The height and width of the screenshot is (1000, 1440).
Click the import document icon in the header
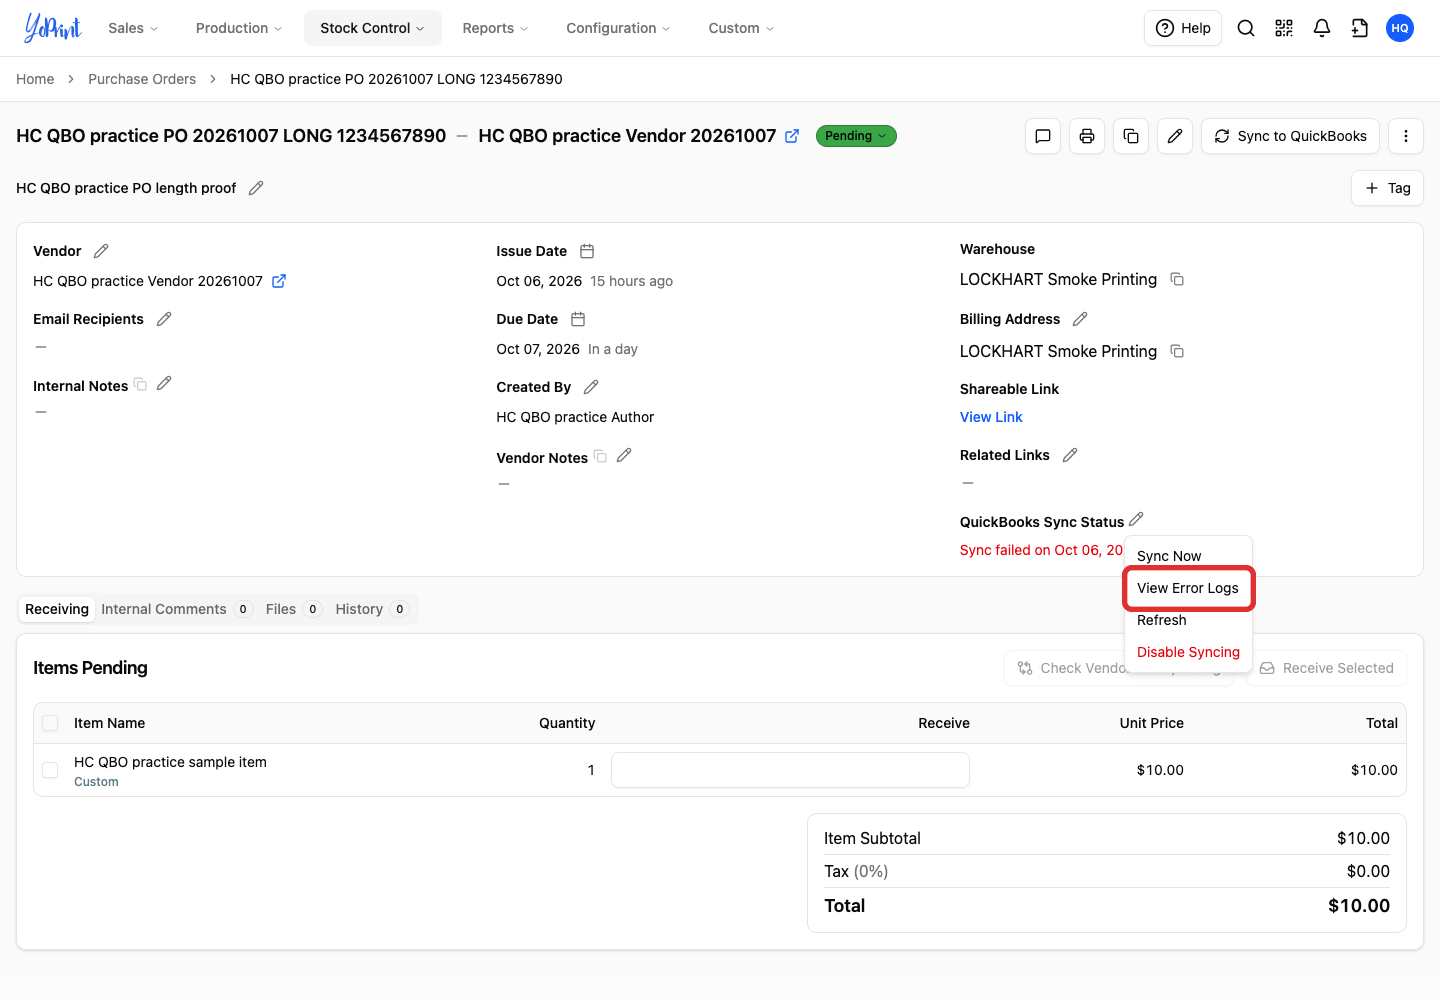[1360, 28]
